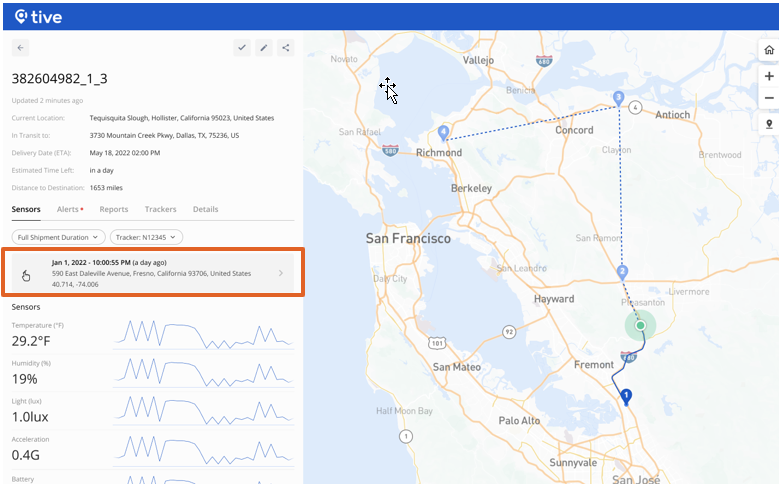Click the map home view icon
This screenshot has height=484, width=779.
click(x=768, y=50)
